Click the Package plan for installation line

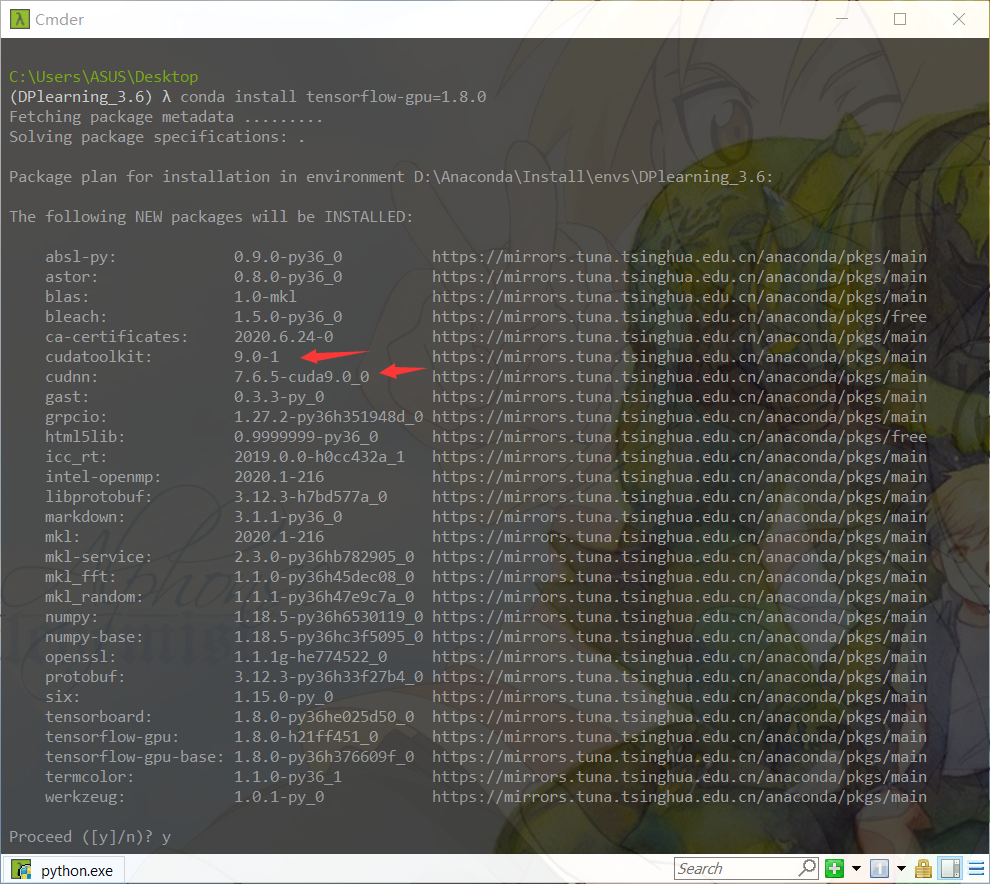pyautogui.click(x=391, y=177)
